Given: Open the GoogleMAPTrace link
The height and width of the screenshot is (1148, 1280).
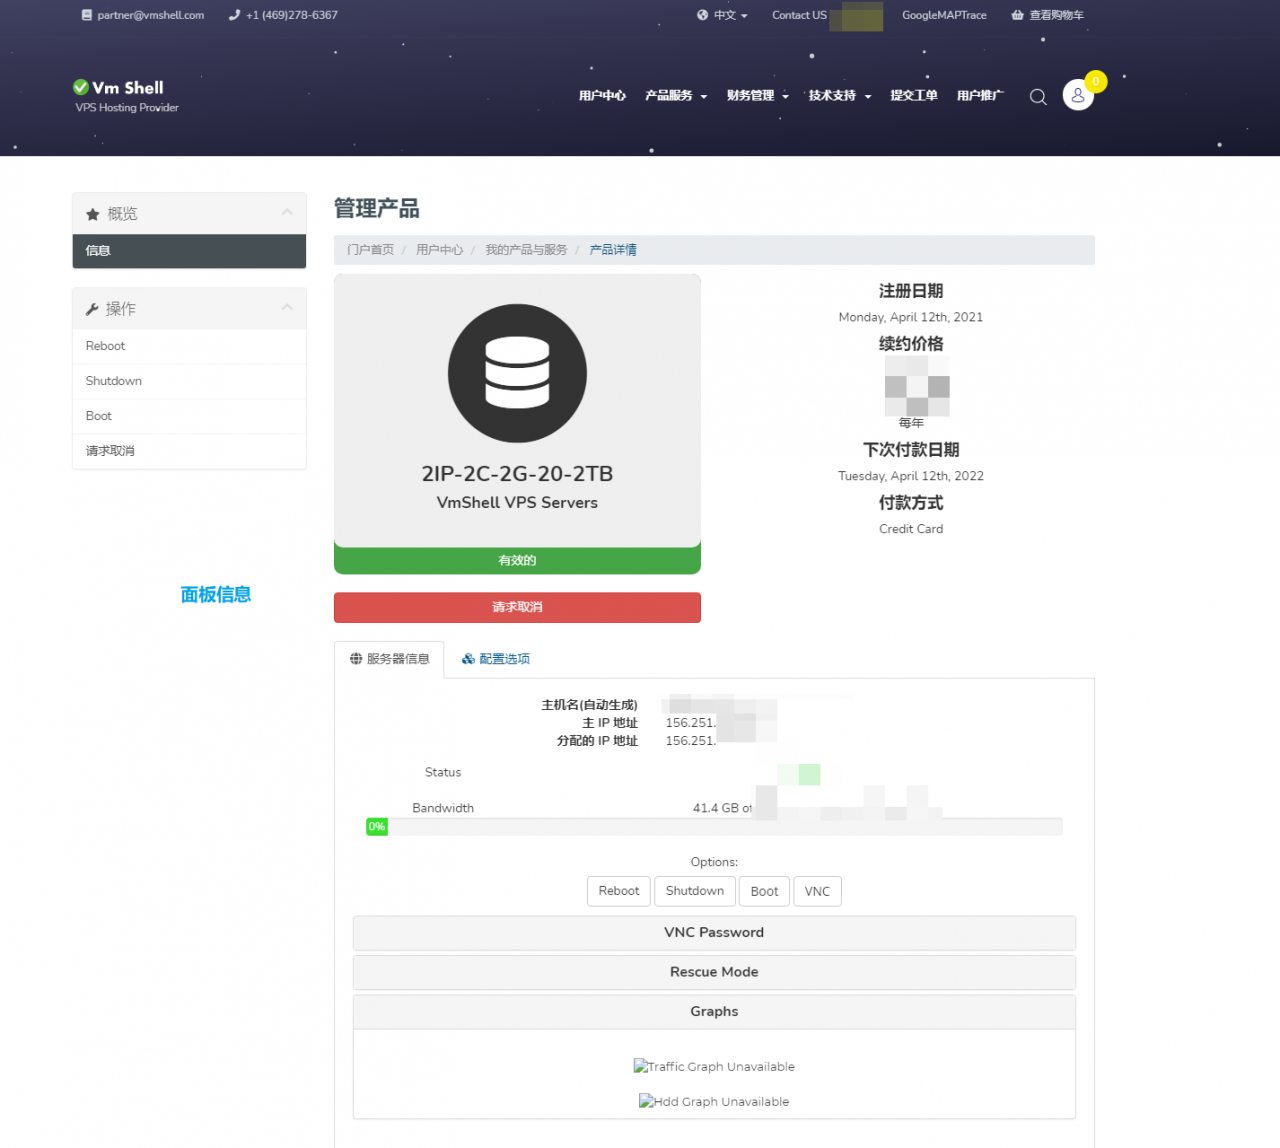Looking at the screenshot, I should [x=944, y=15].
